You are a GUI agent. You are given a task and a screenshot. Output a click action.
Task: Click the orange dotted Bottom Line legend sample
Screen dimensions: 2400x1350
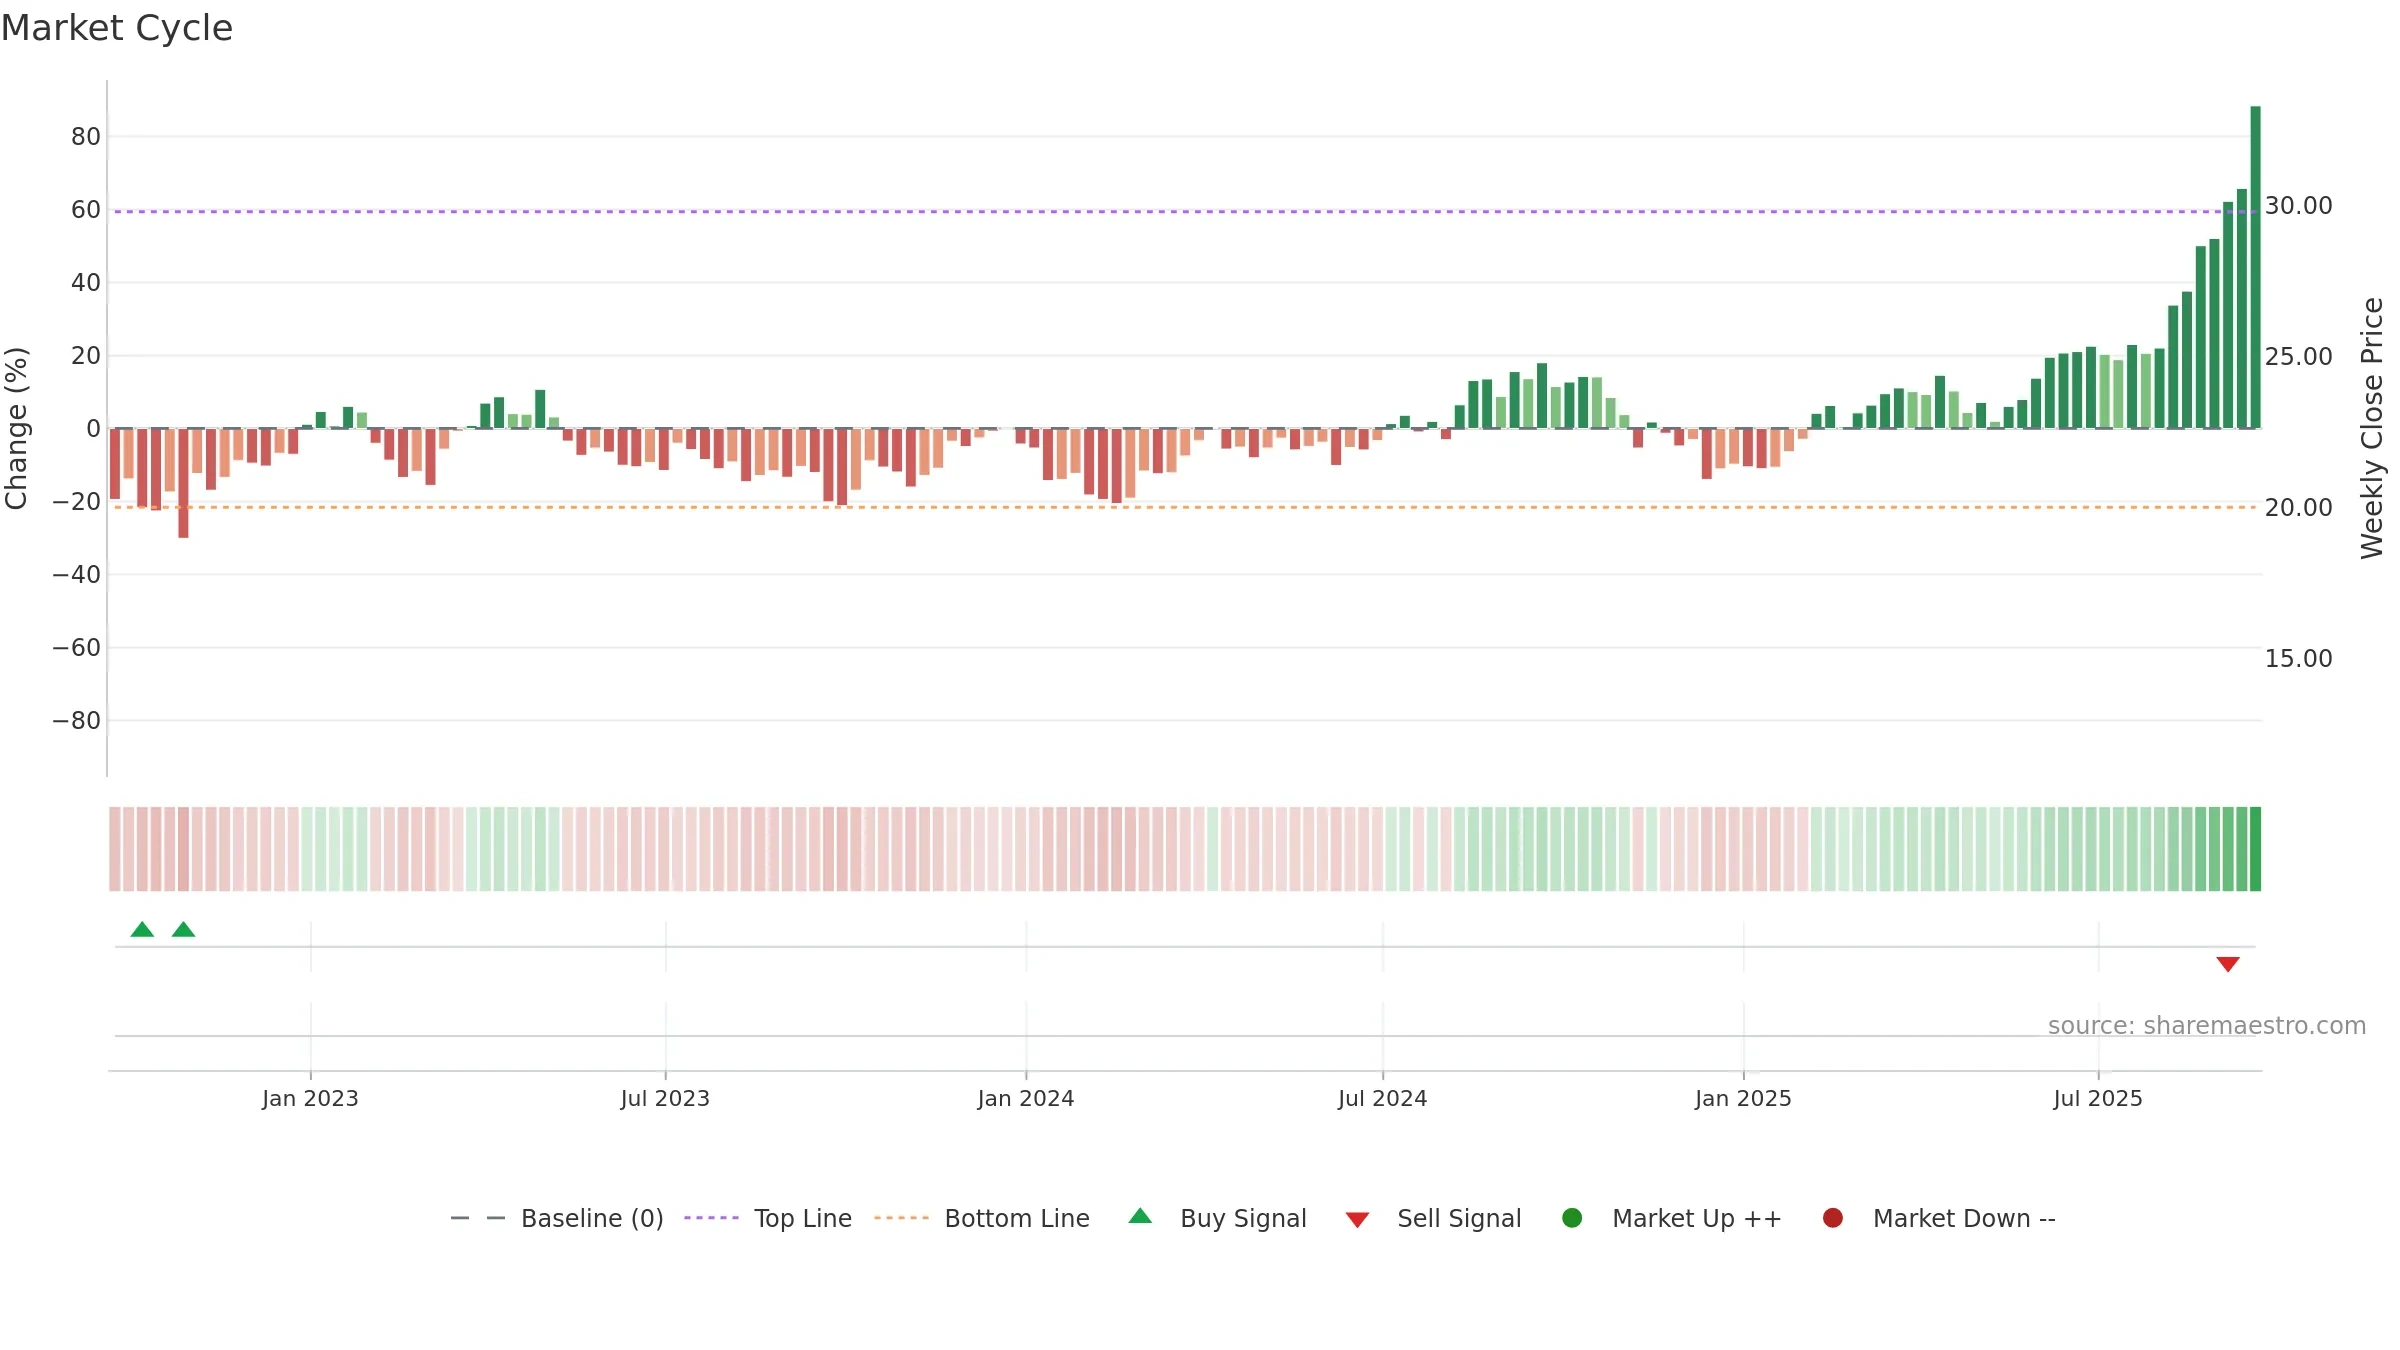coord(901,1218)
